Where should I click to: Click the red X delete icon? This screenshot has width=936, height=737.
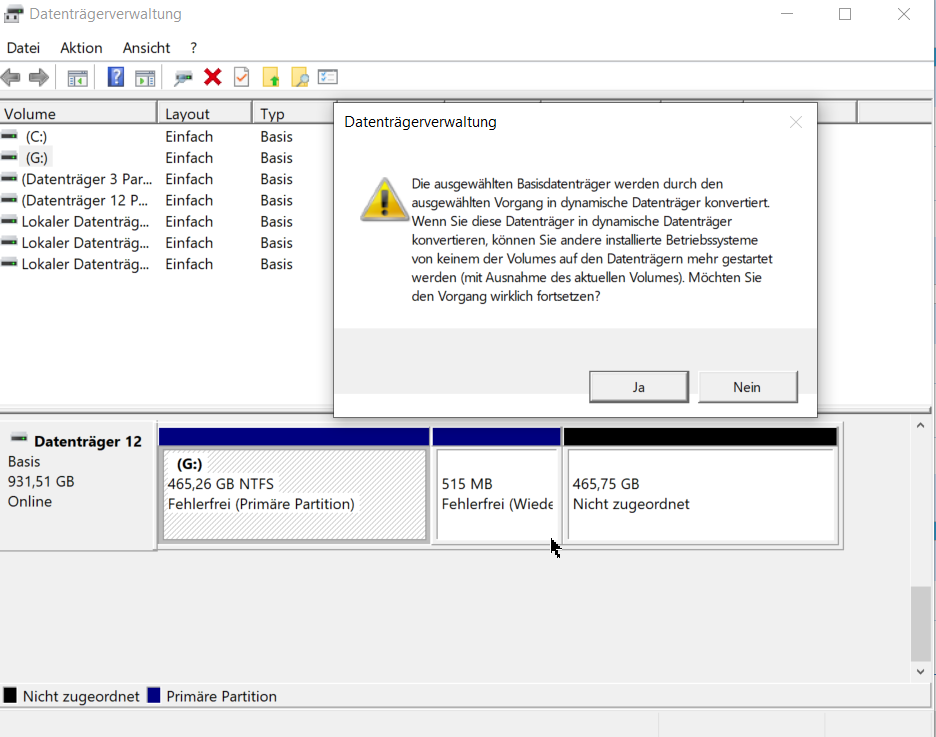pos(212,77)
